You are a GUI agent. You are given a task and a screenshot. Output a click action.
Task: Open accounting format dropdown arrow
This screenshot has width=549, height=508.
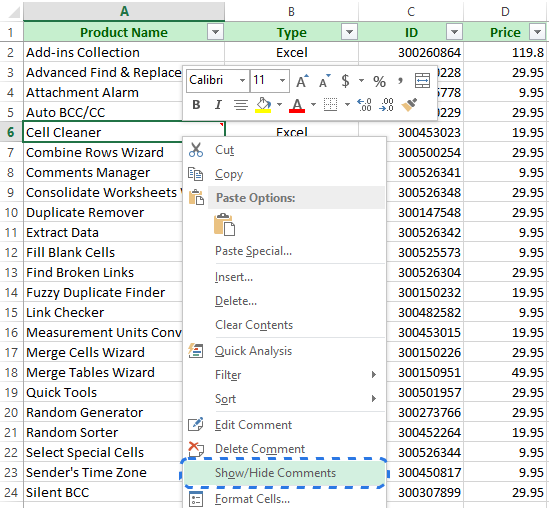point(361,81)
